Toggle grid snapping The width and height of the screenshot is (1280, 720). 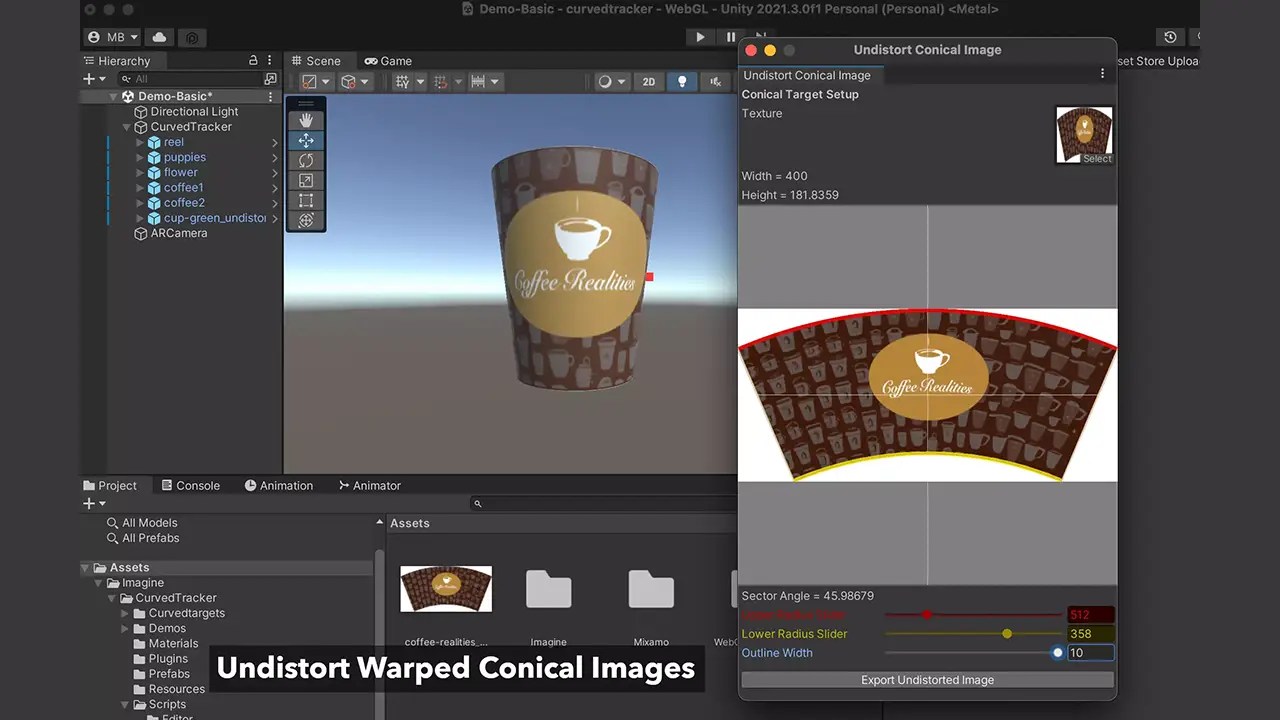coord(441,82)
